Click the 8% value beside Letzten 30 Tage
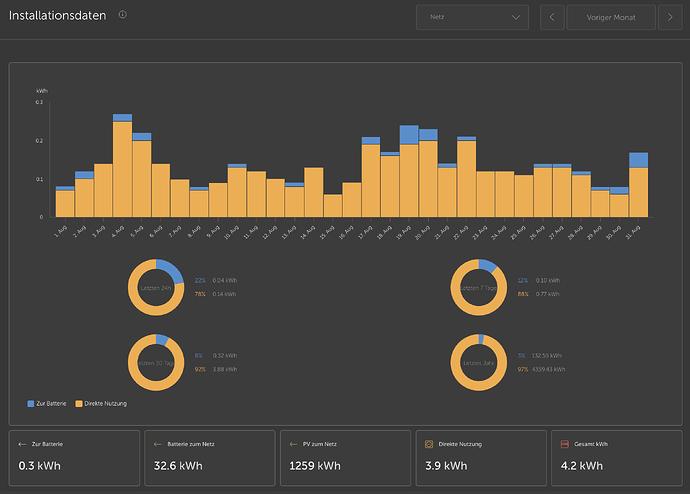This screenshot has width=690, height=494. point(198,356)
